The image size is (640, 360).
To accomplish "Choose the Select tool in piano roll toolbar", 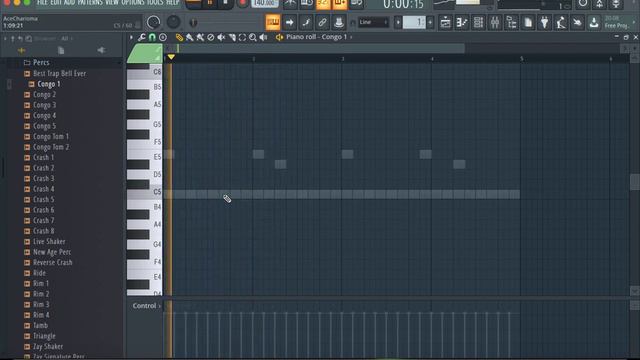I will tap(242, 38).
